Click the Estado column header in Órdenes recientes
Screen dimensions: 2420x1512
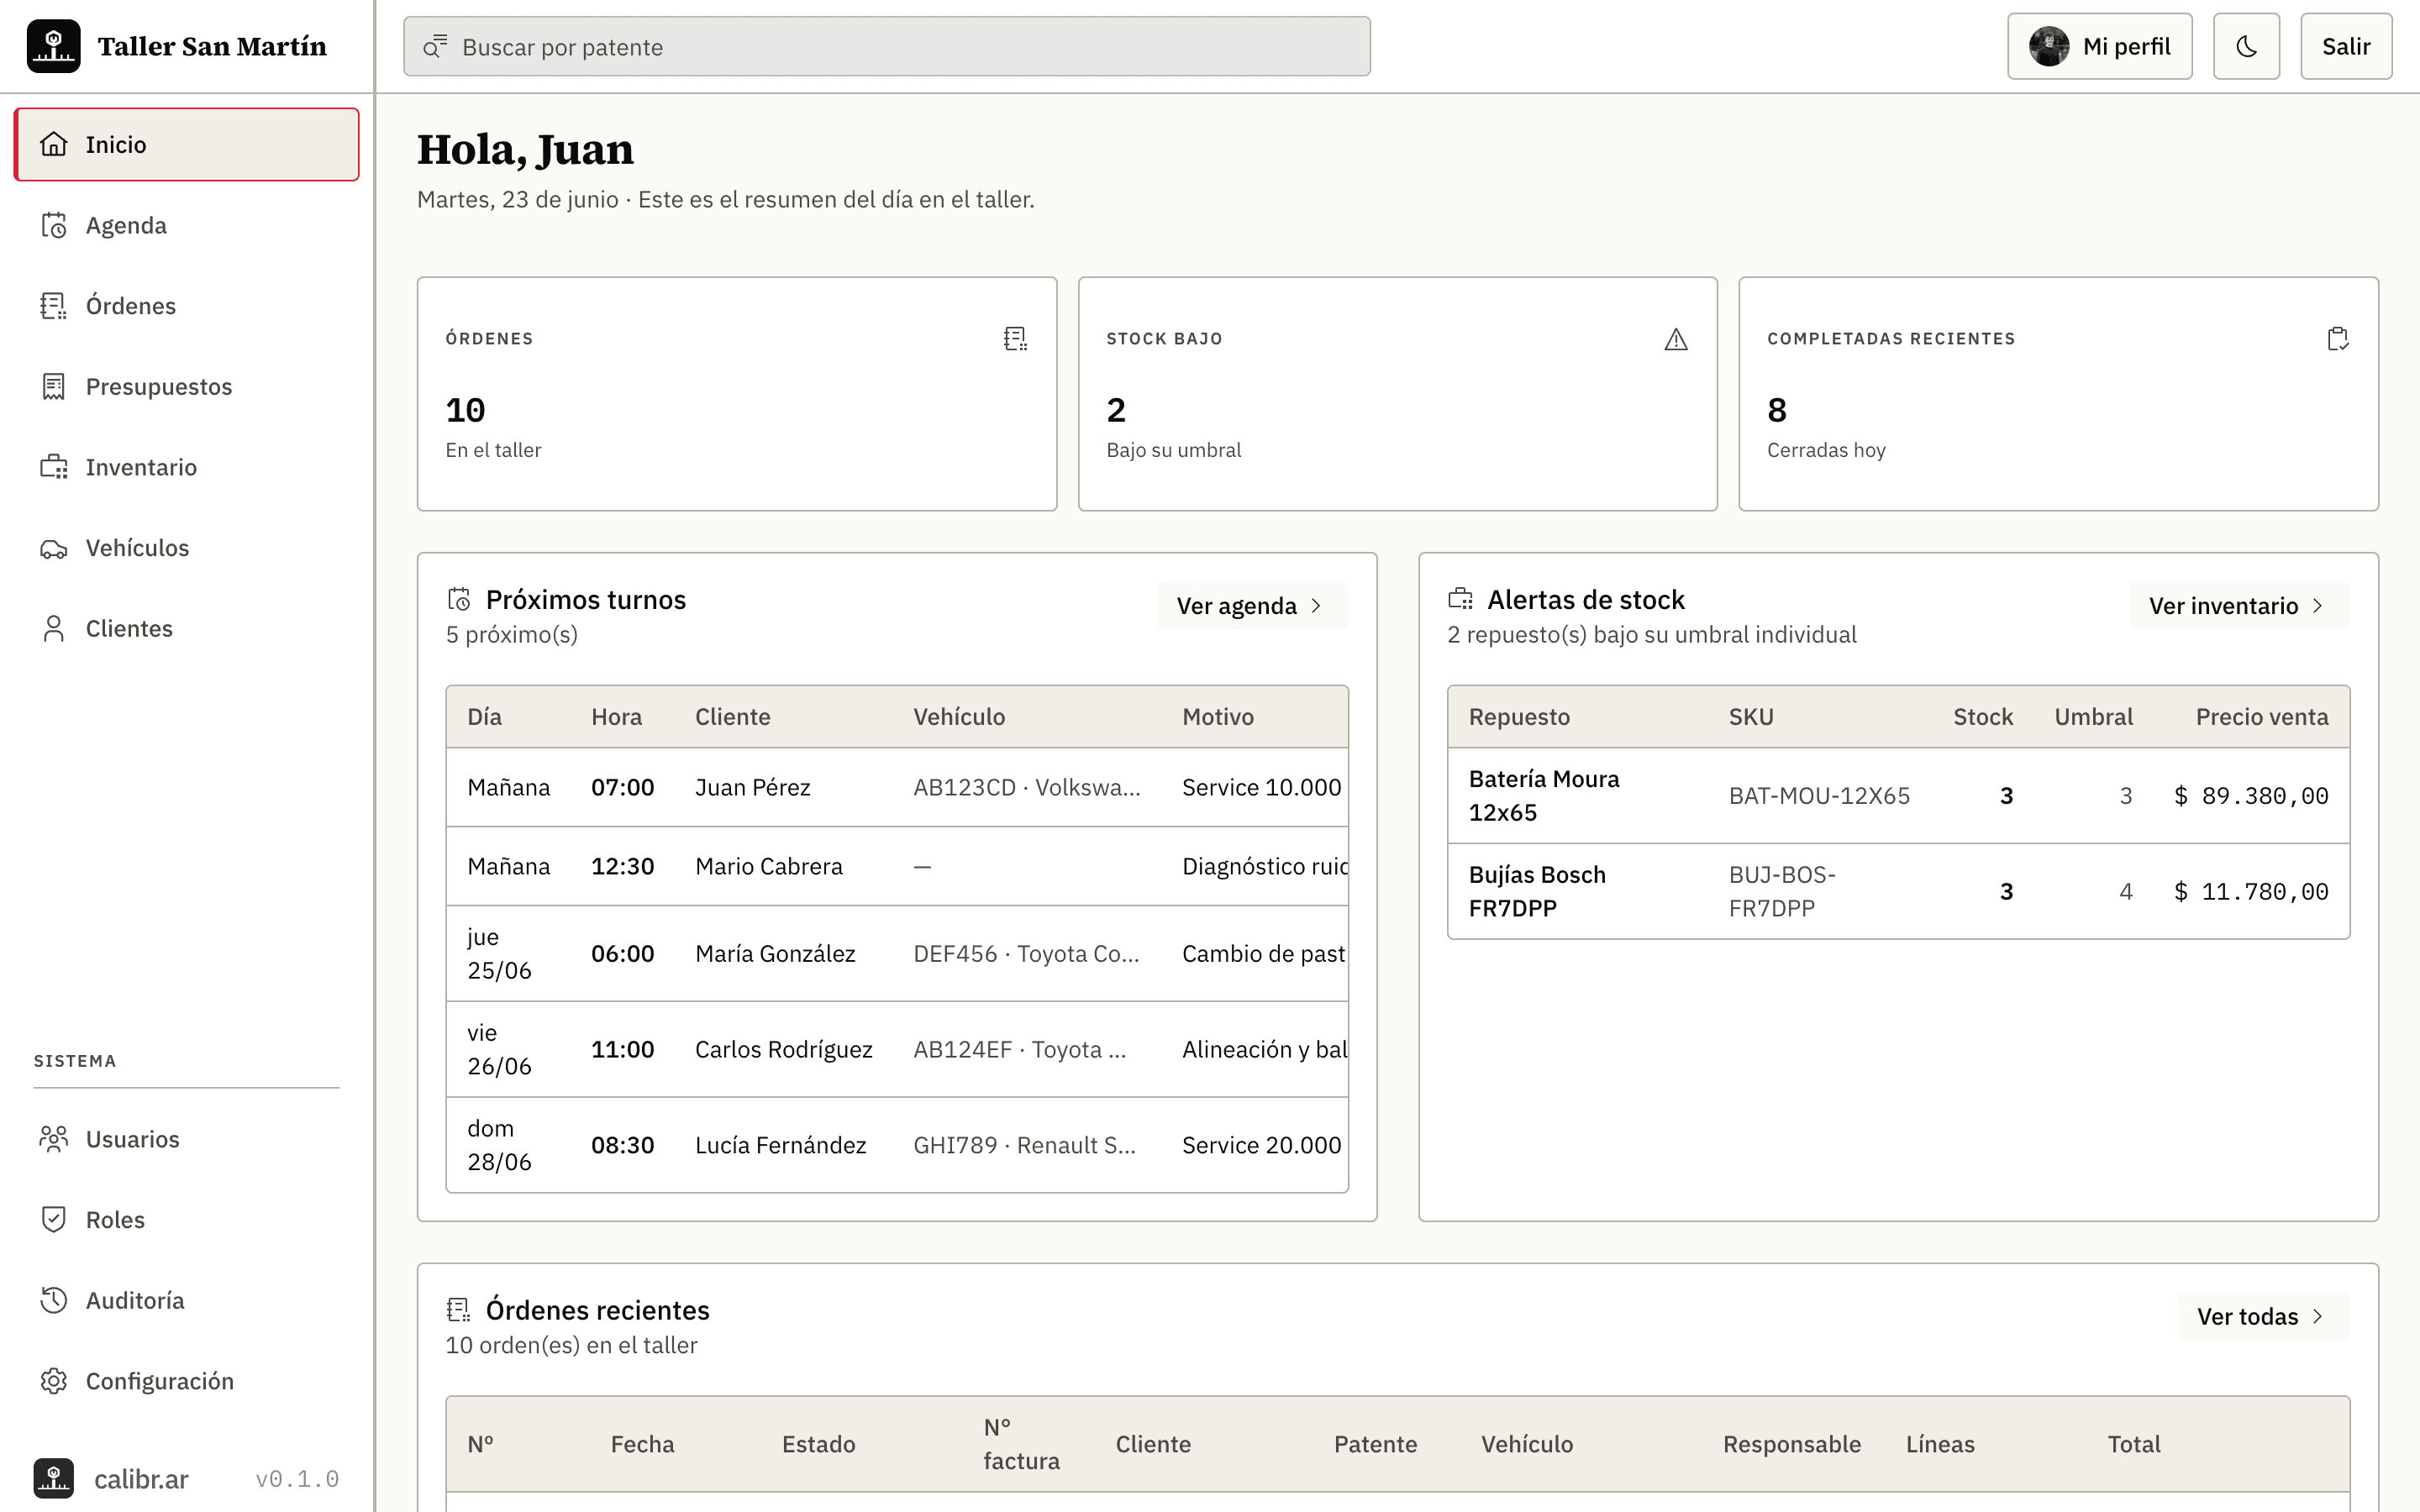tap(818, 1444)
